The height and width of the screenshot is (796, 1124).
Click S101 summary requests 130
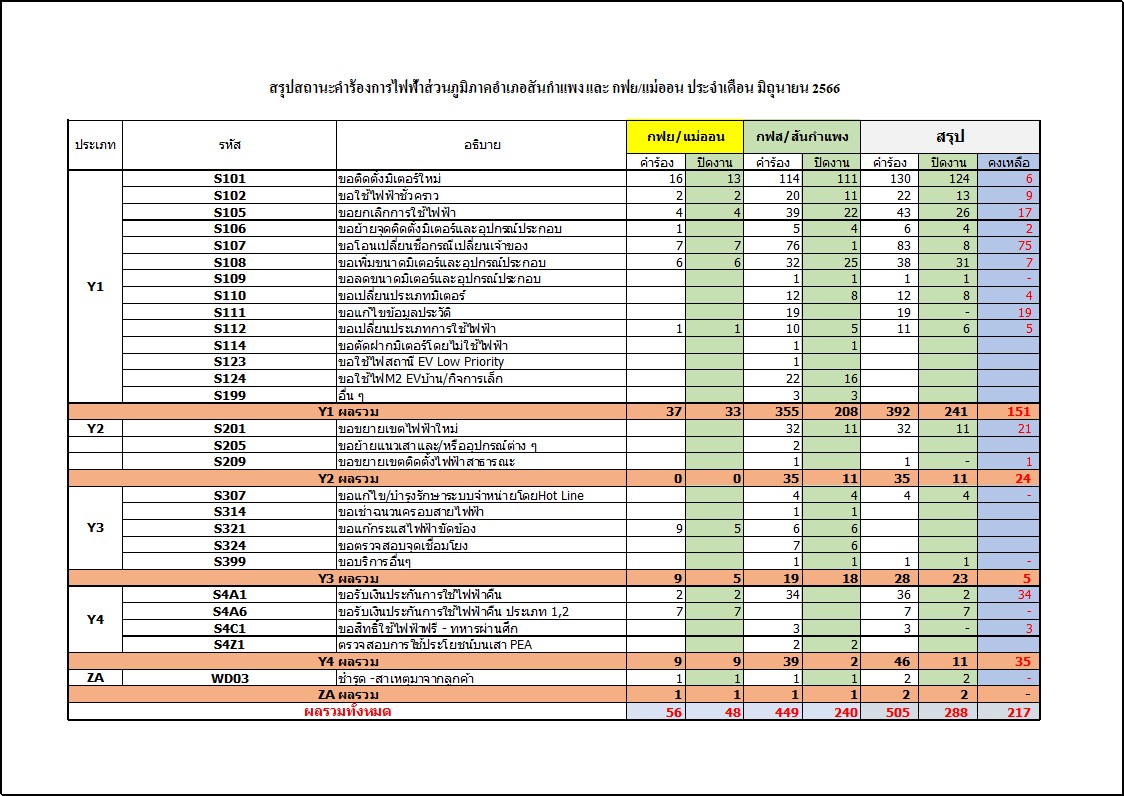click(x=900, y=179)
